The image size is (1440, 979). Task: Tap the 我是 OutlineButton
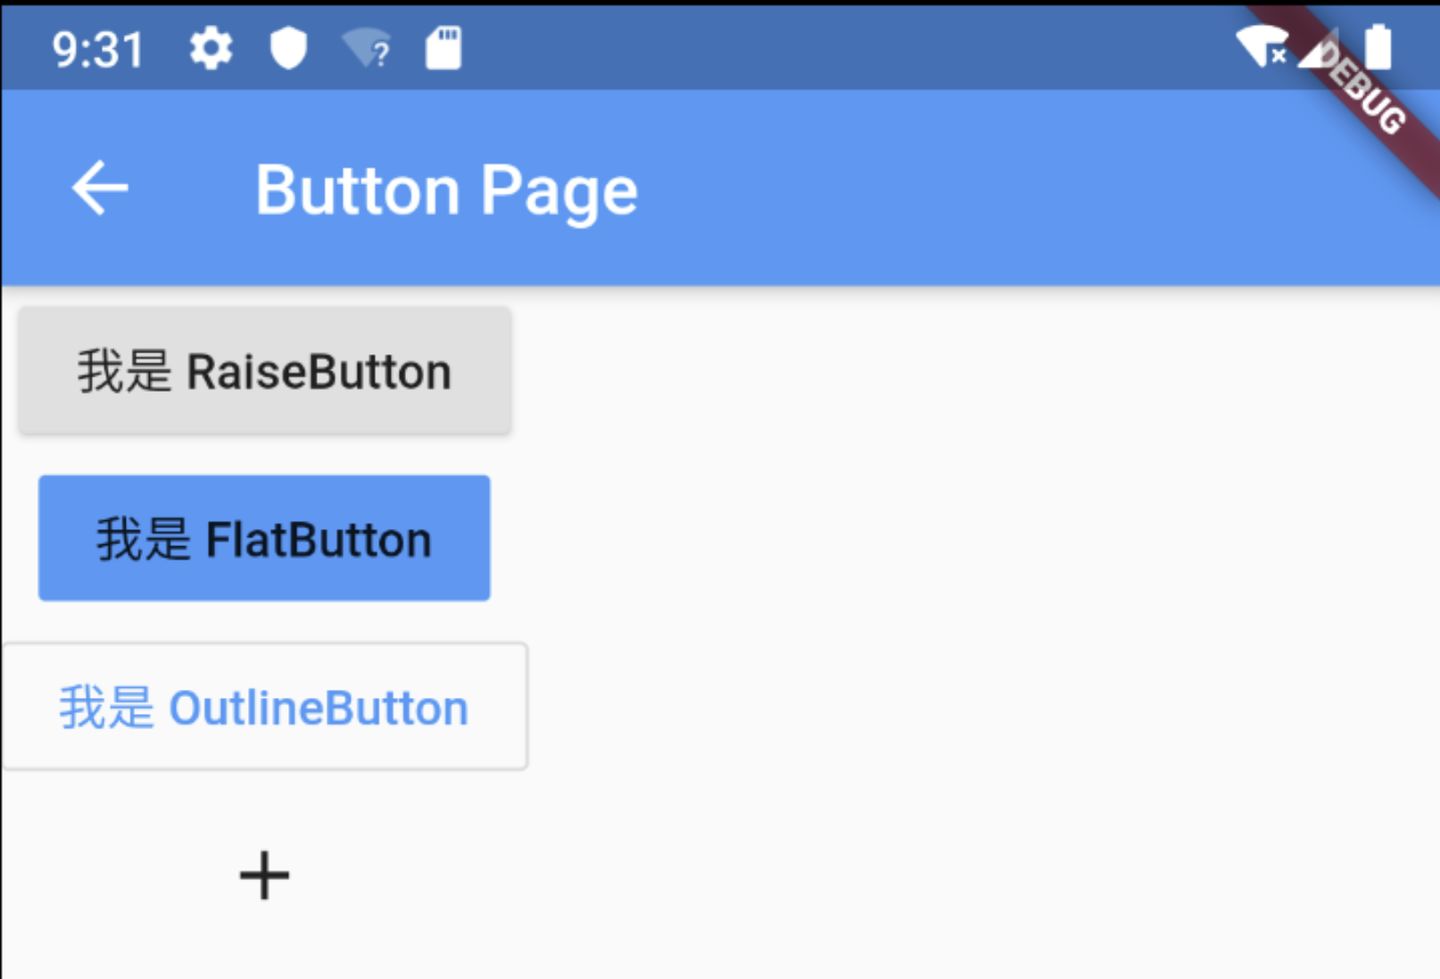[265, 707]
